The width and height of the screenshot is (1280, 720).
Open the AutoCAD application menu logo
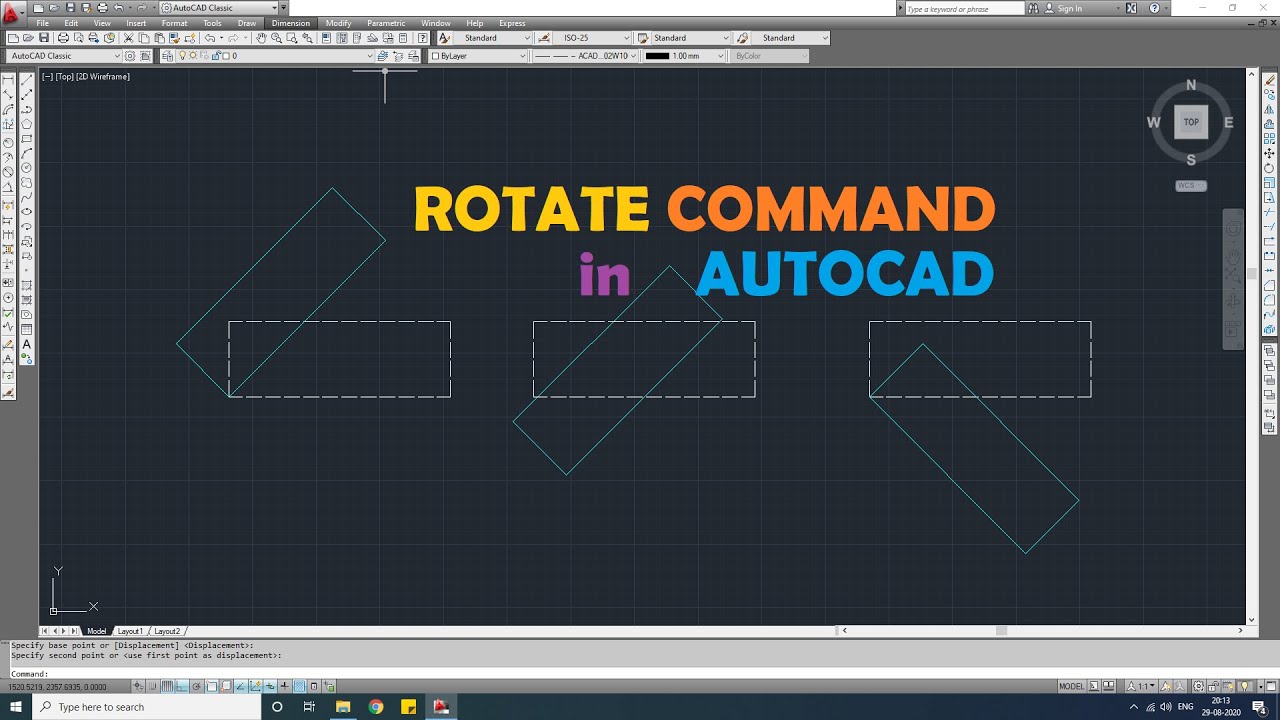[14, 15]
